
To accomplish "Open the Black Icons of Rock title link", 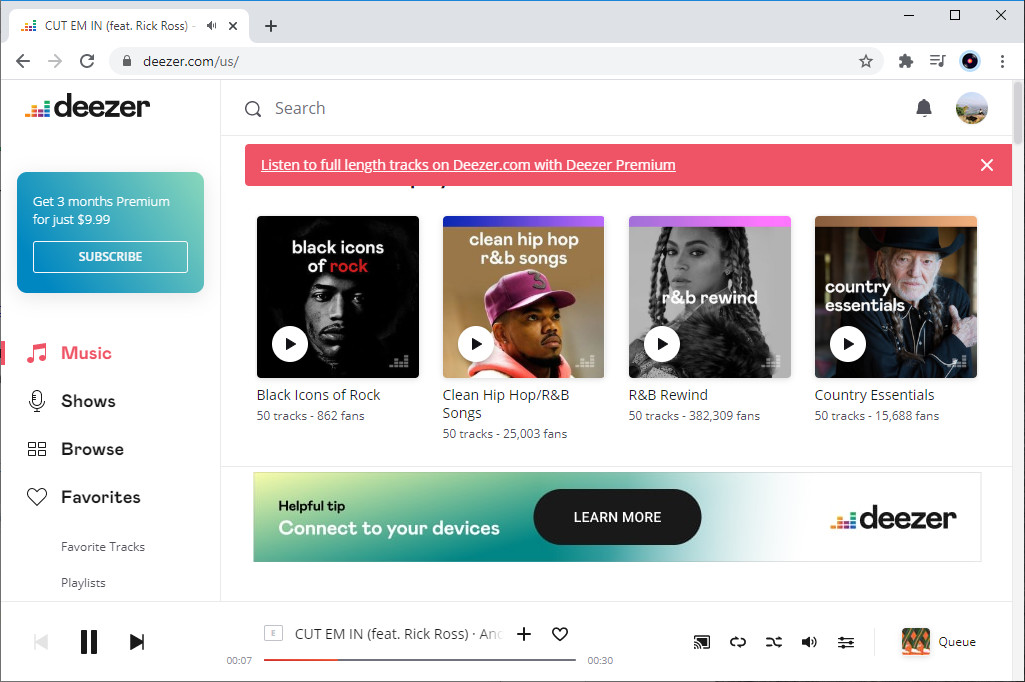I will click(318, 395).
